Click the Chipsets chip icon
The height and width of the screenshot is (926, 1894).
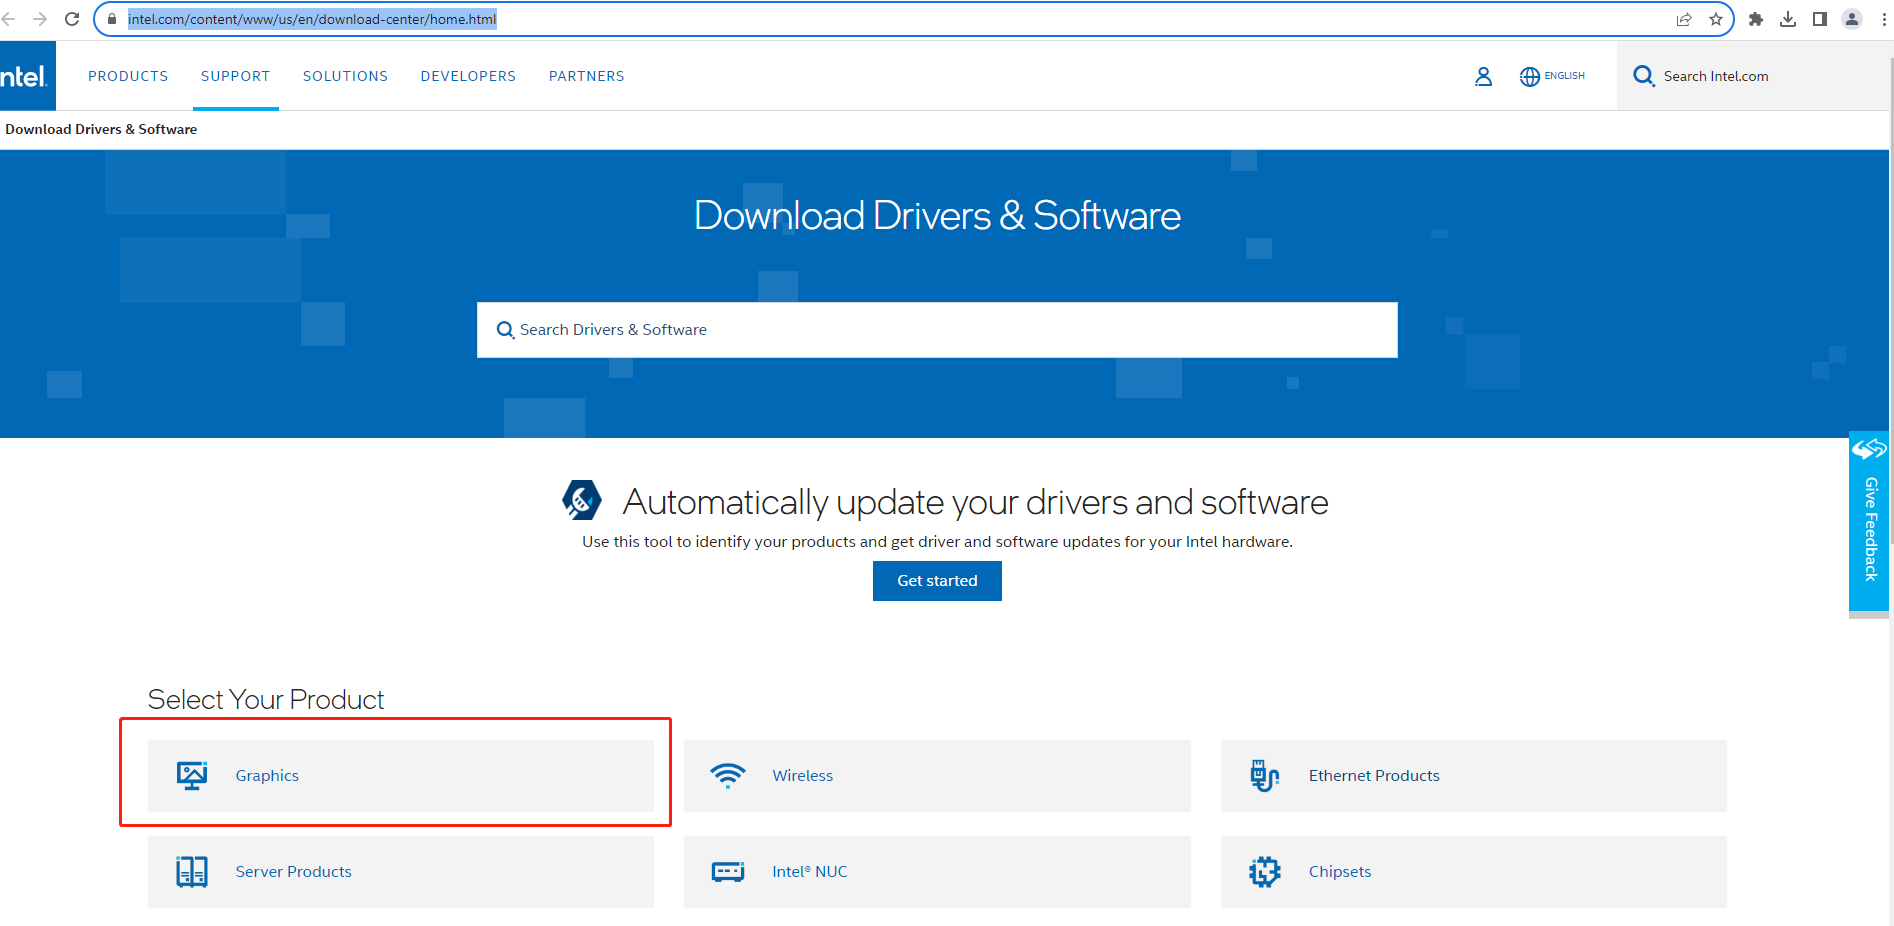click(x=1264, y=872)
